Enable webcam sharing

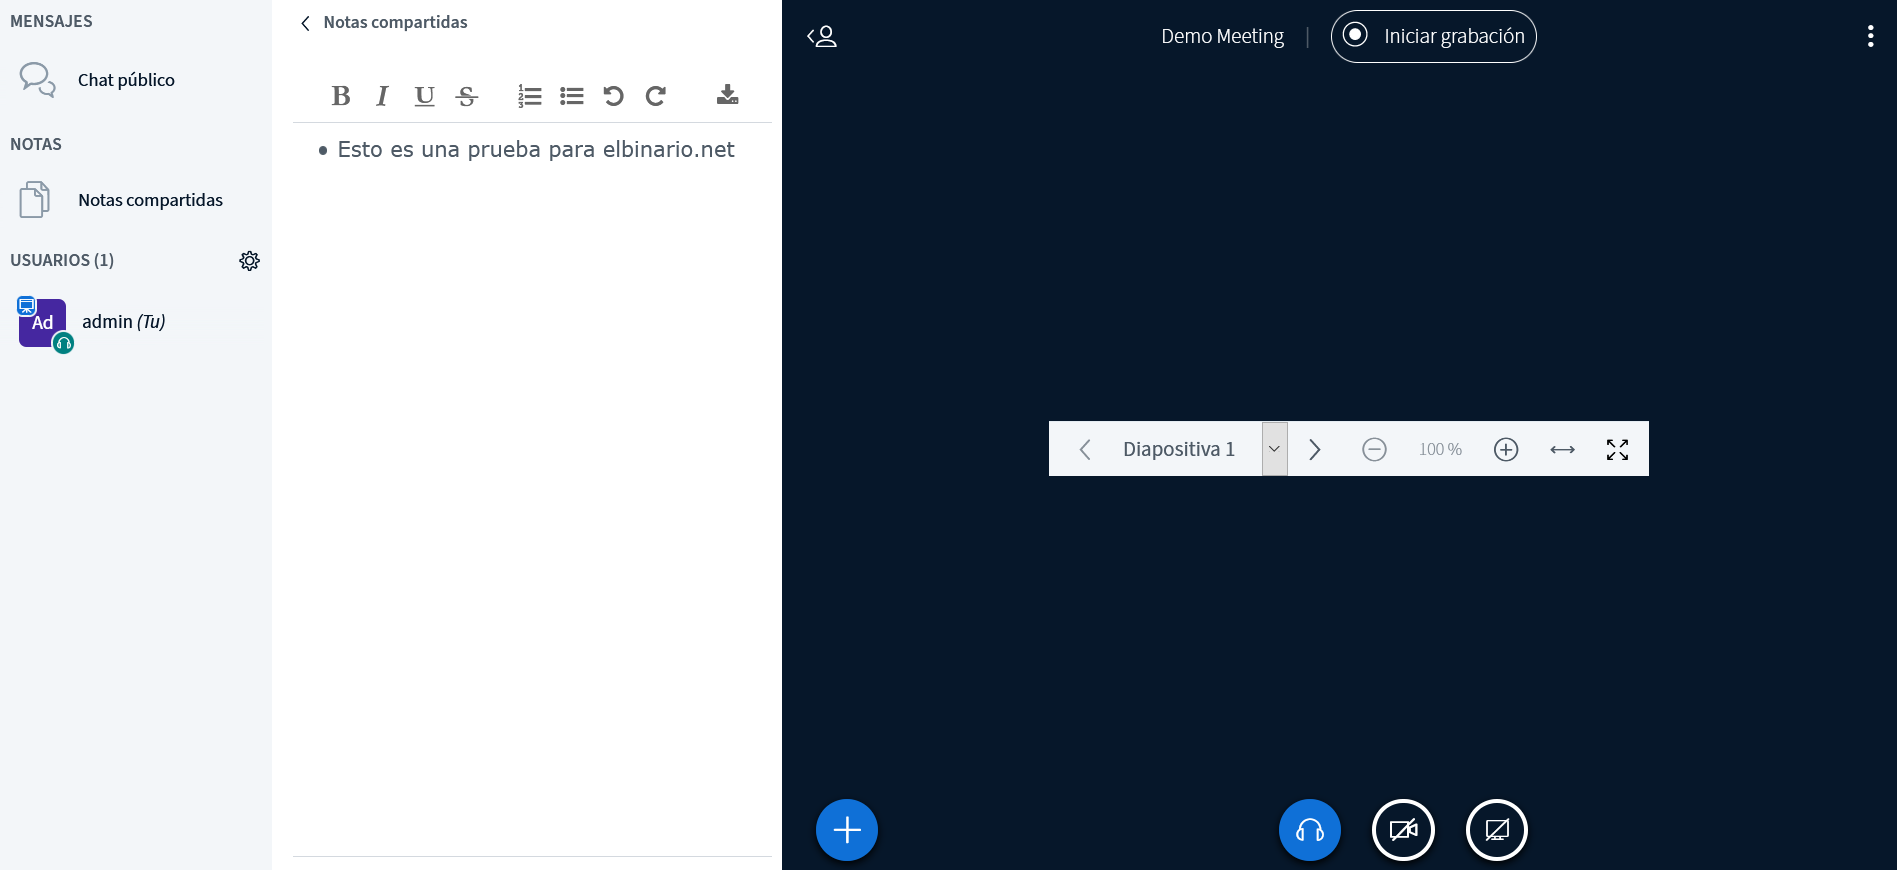(1403, 830)
